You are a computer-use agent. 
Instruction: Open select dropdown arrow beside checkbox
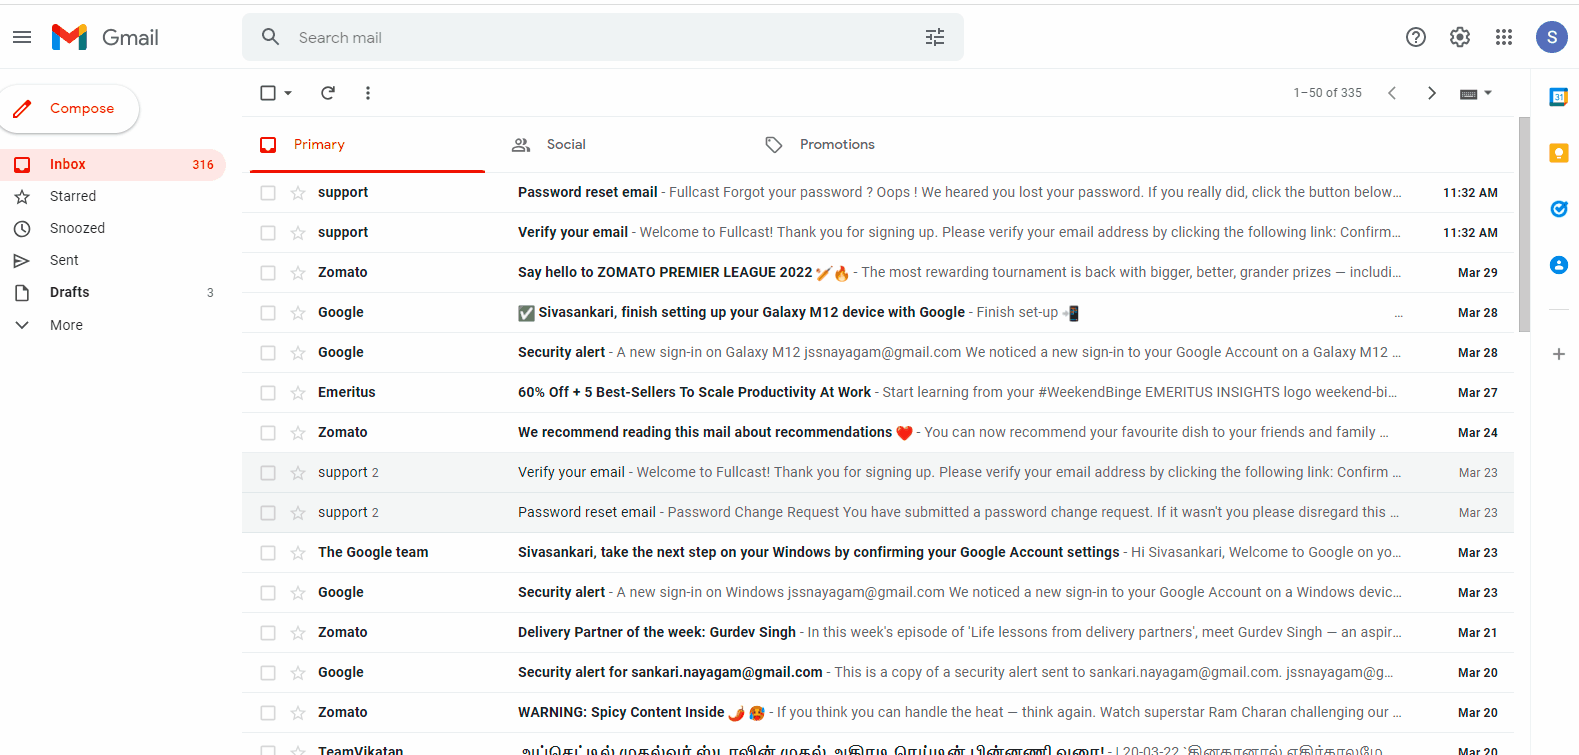(288, 93)
